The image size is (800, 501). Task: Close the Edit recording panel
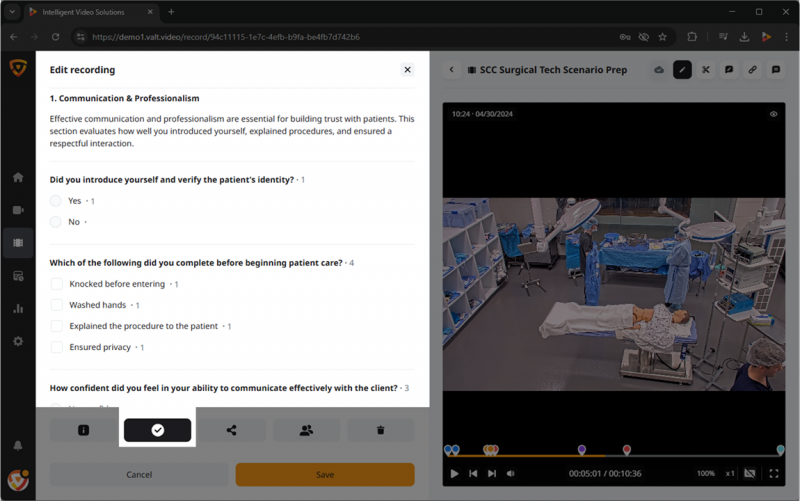(407, 70)
